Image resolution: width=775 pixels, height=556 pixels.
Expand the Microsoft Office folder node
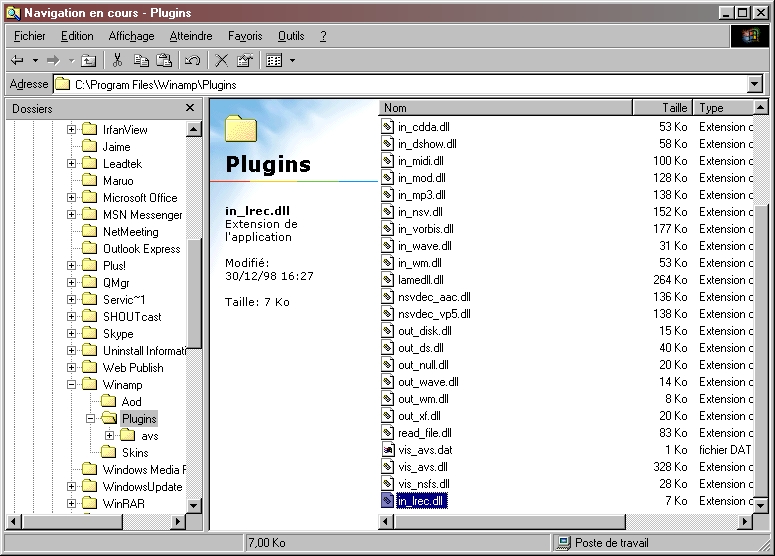(x=72, y=198)
